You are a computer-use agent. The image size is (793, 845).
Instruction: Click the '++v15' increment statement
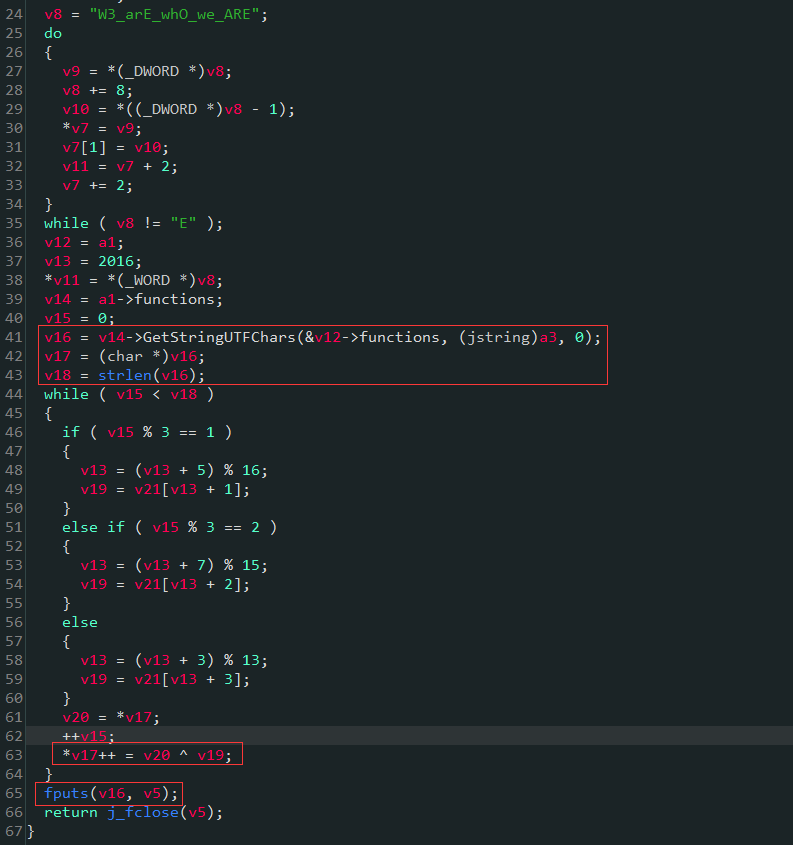[88, 736]
